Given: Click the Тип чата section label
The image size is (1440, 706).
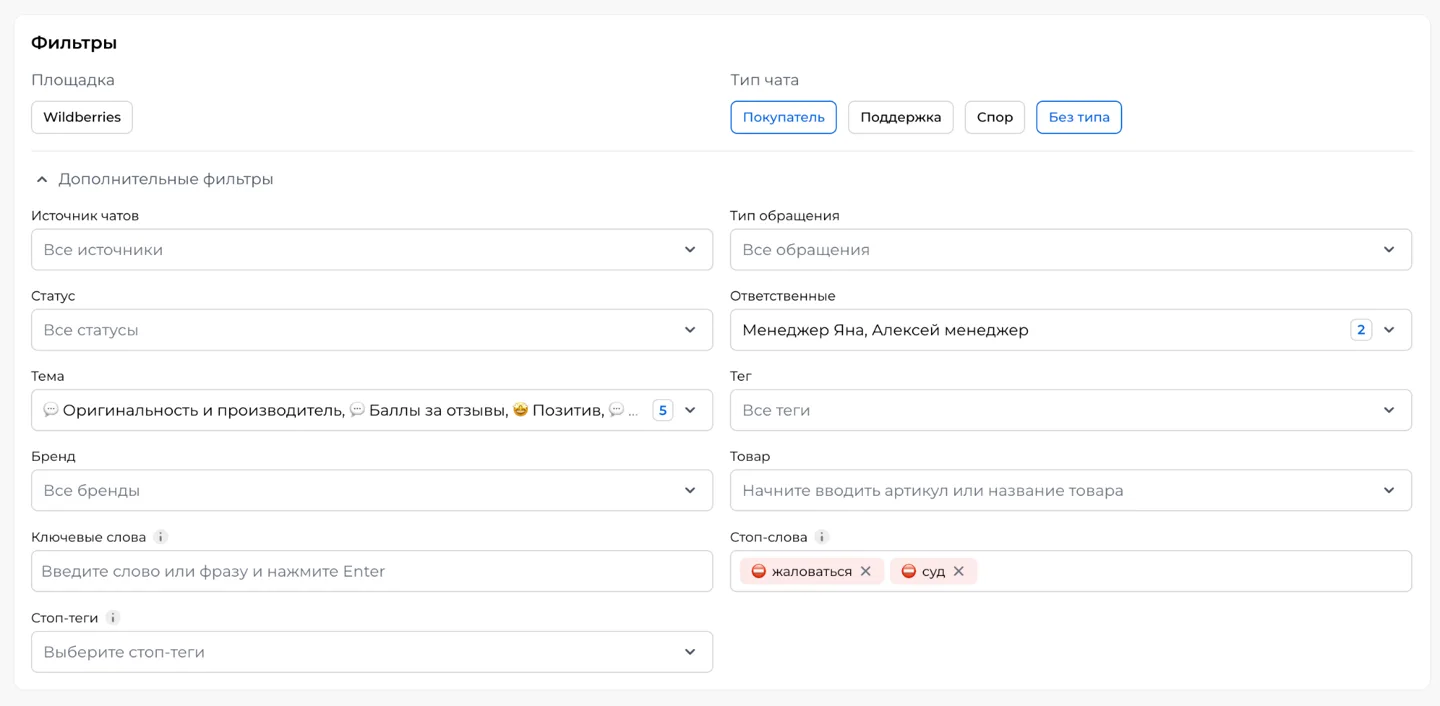Looking at the screenshot, I should 765,80.
